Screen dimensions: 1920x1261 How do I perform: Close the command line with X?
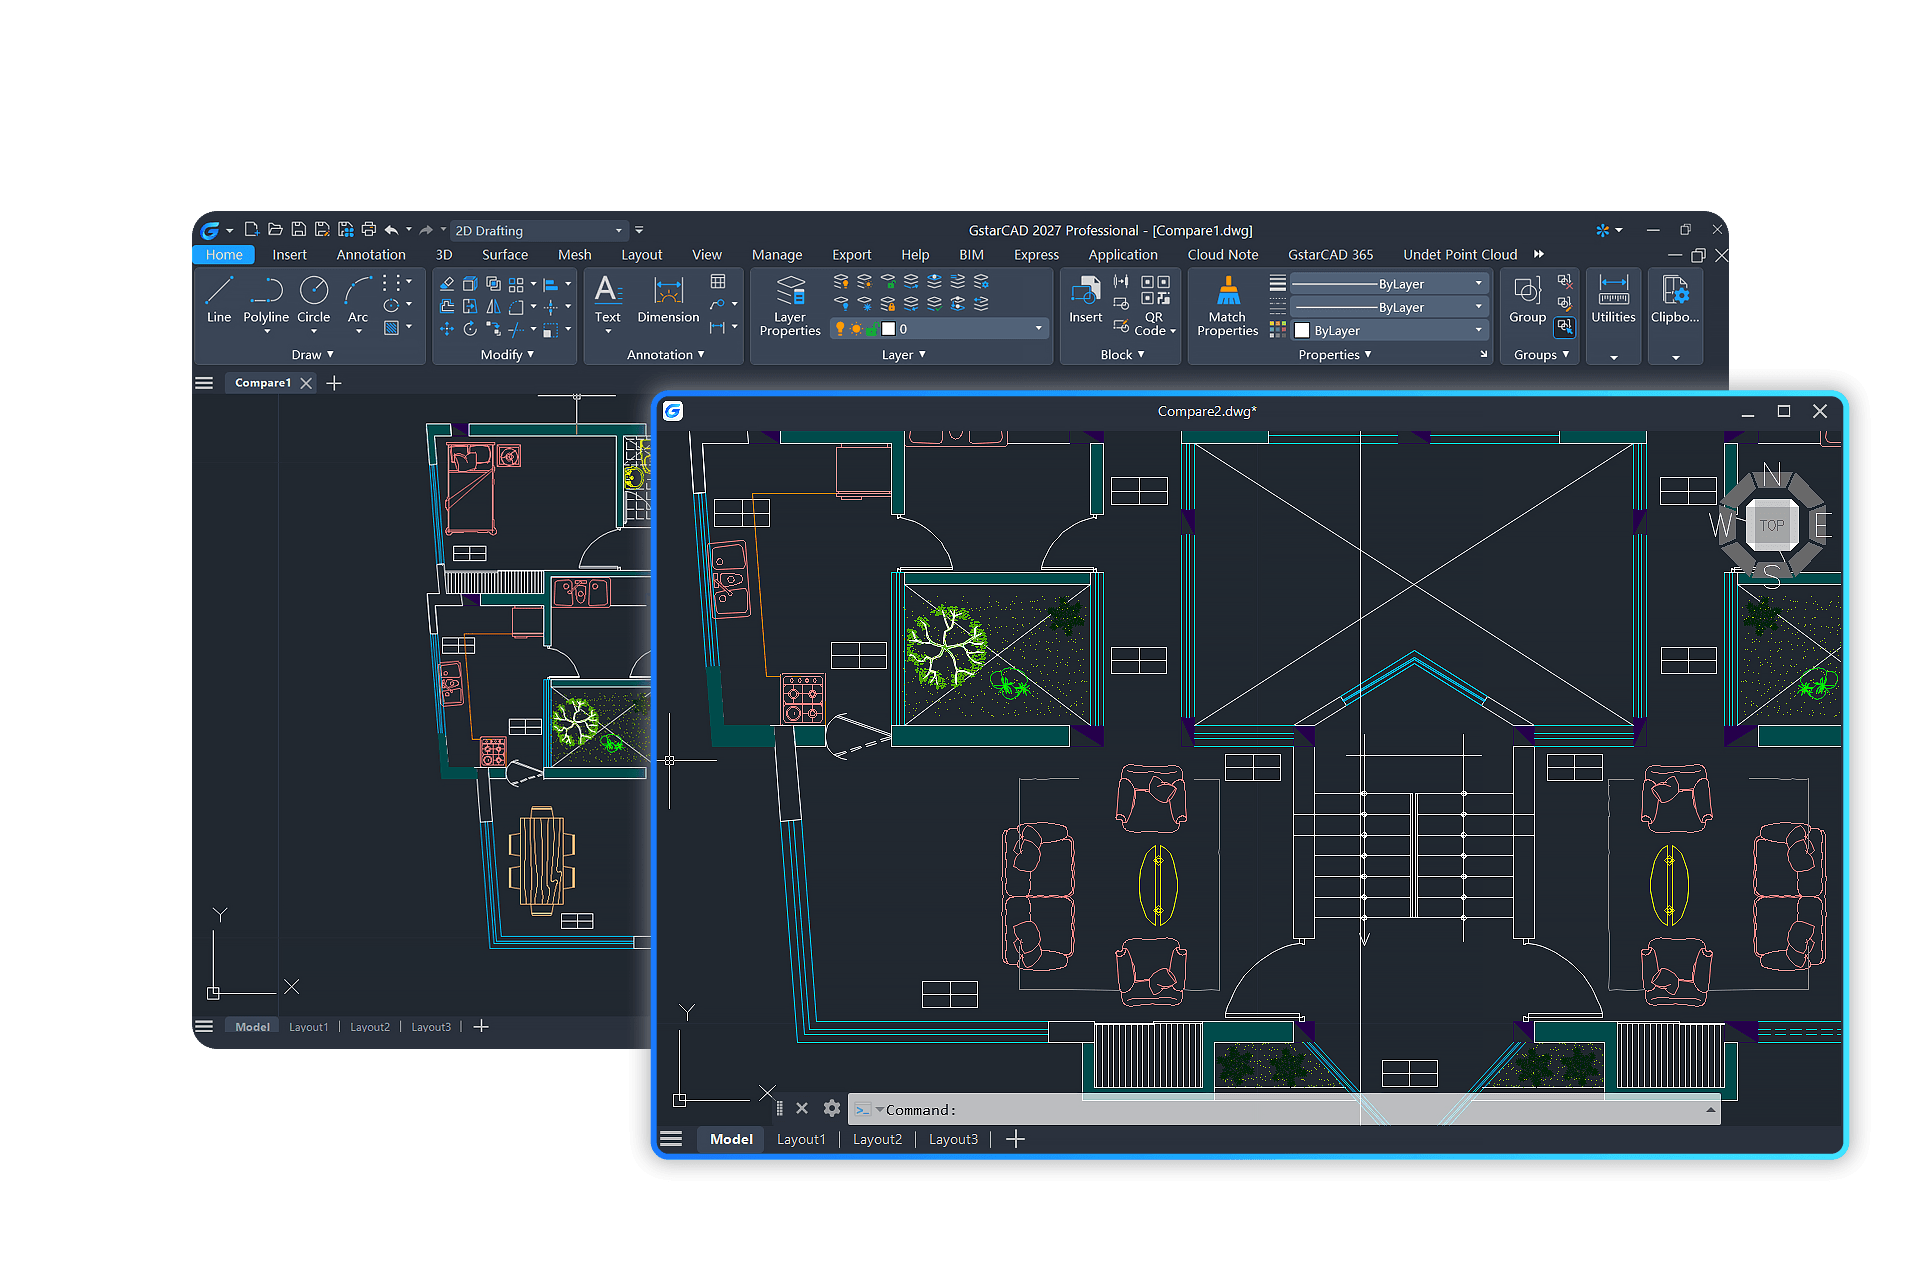pyautogui.click(x=802, y=1108)
